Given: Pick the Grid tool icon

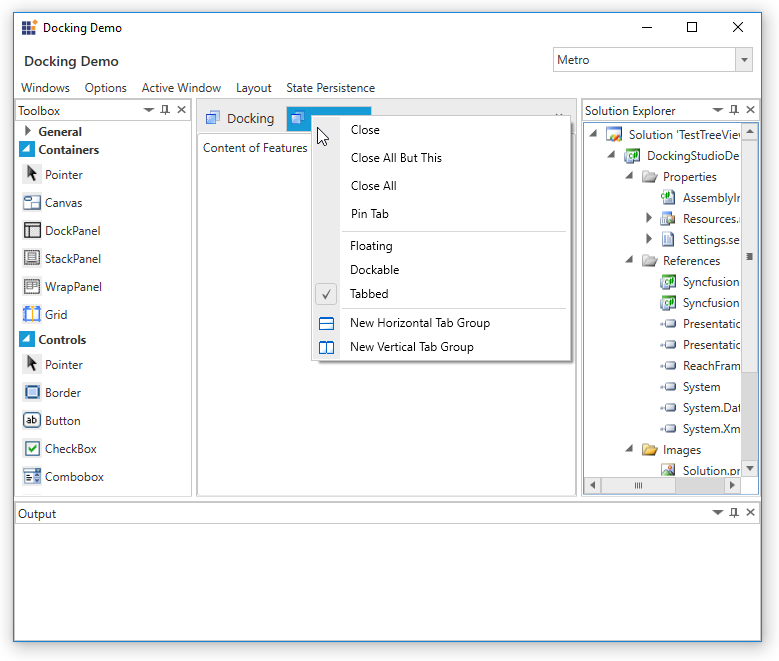Looking at the screenshot, I should pos(32,315).
